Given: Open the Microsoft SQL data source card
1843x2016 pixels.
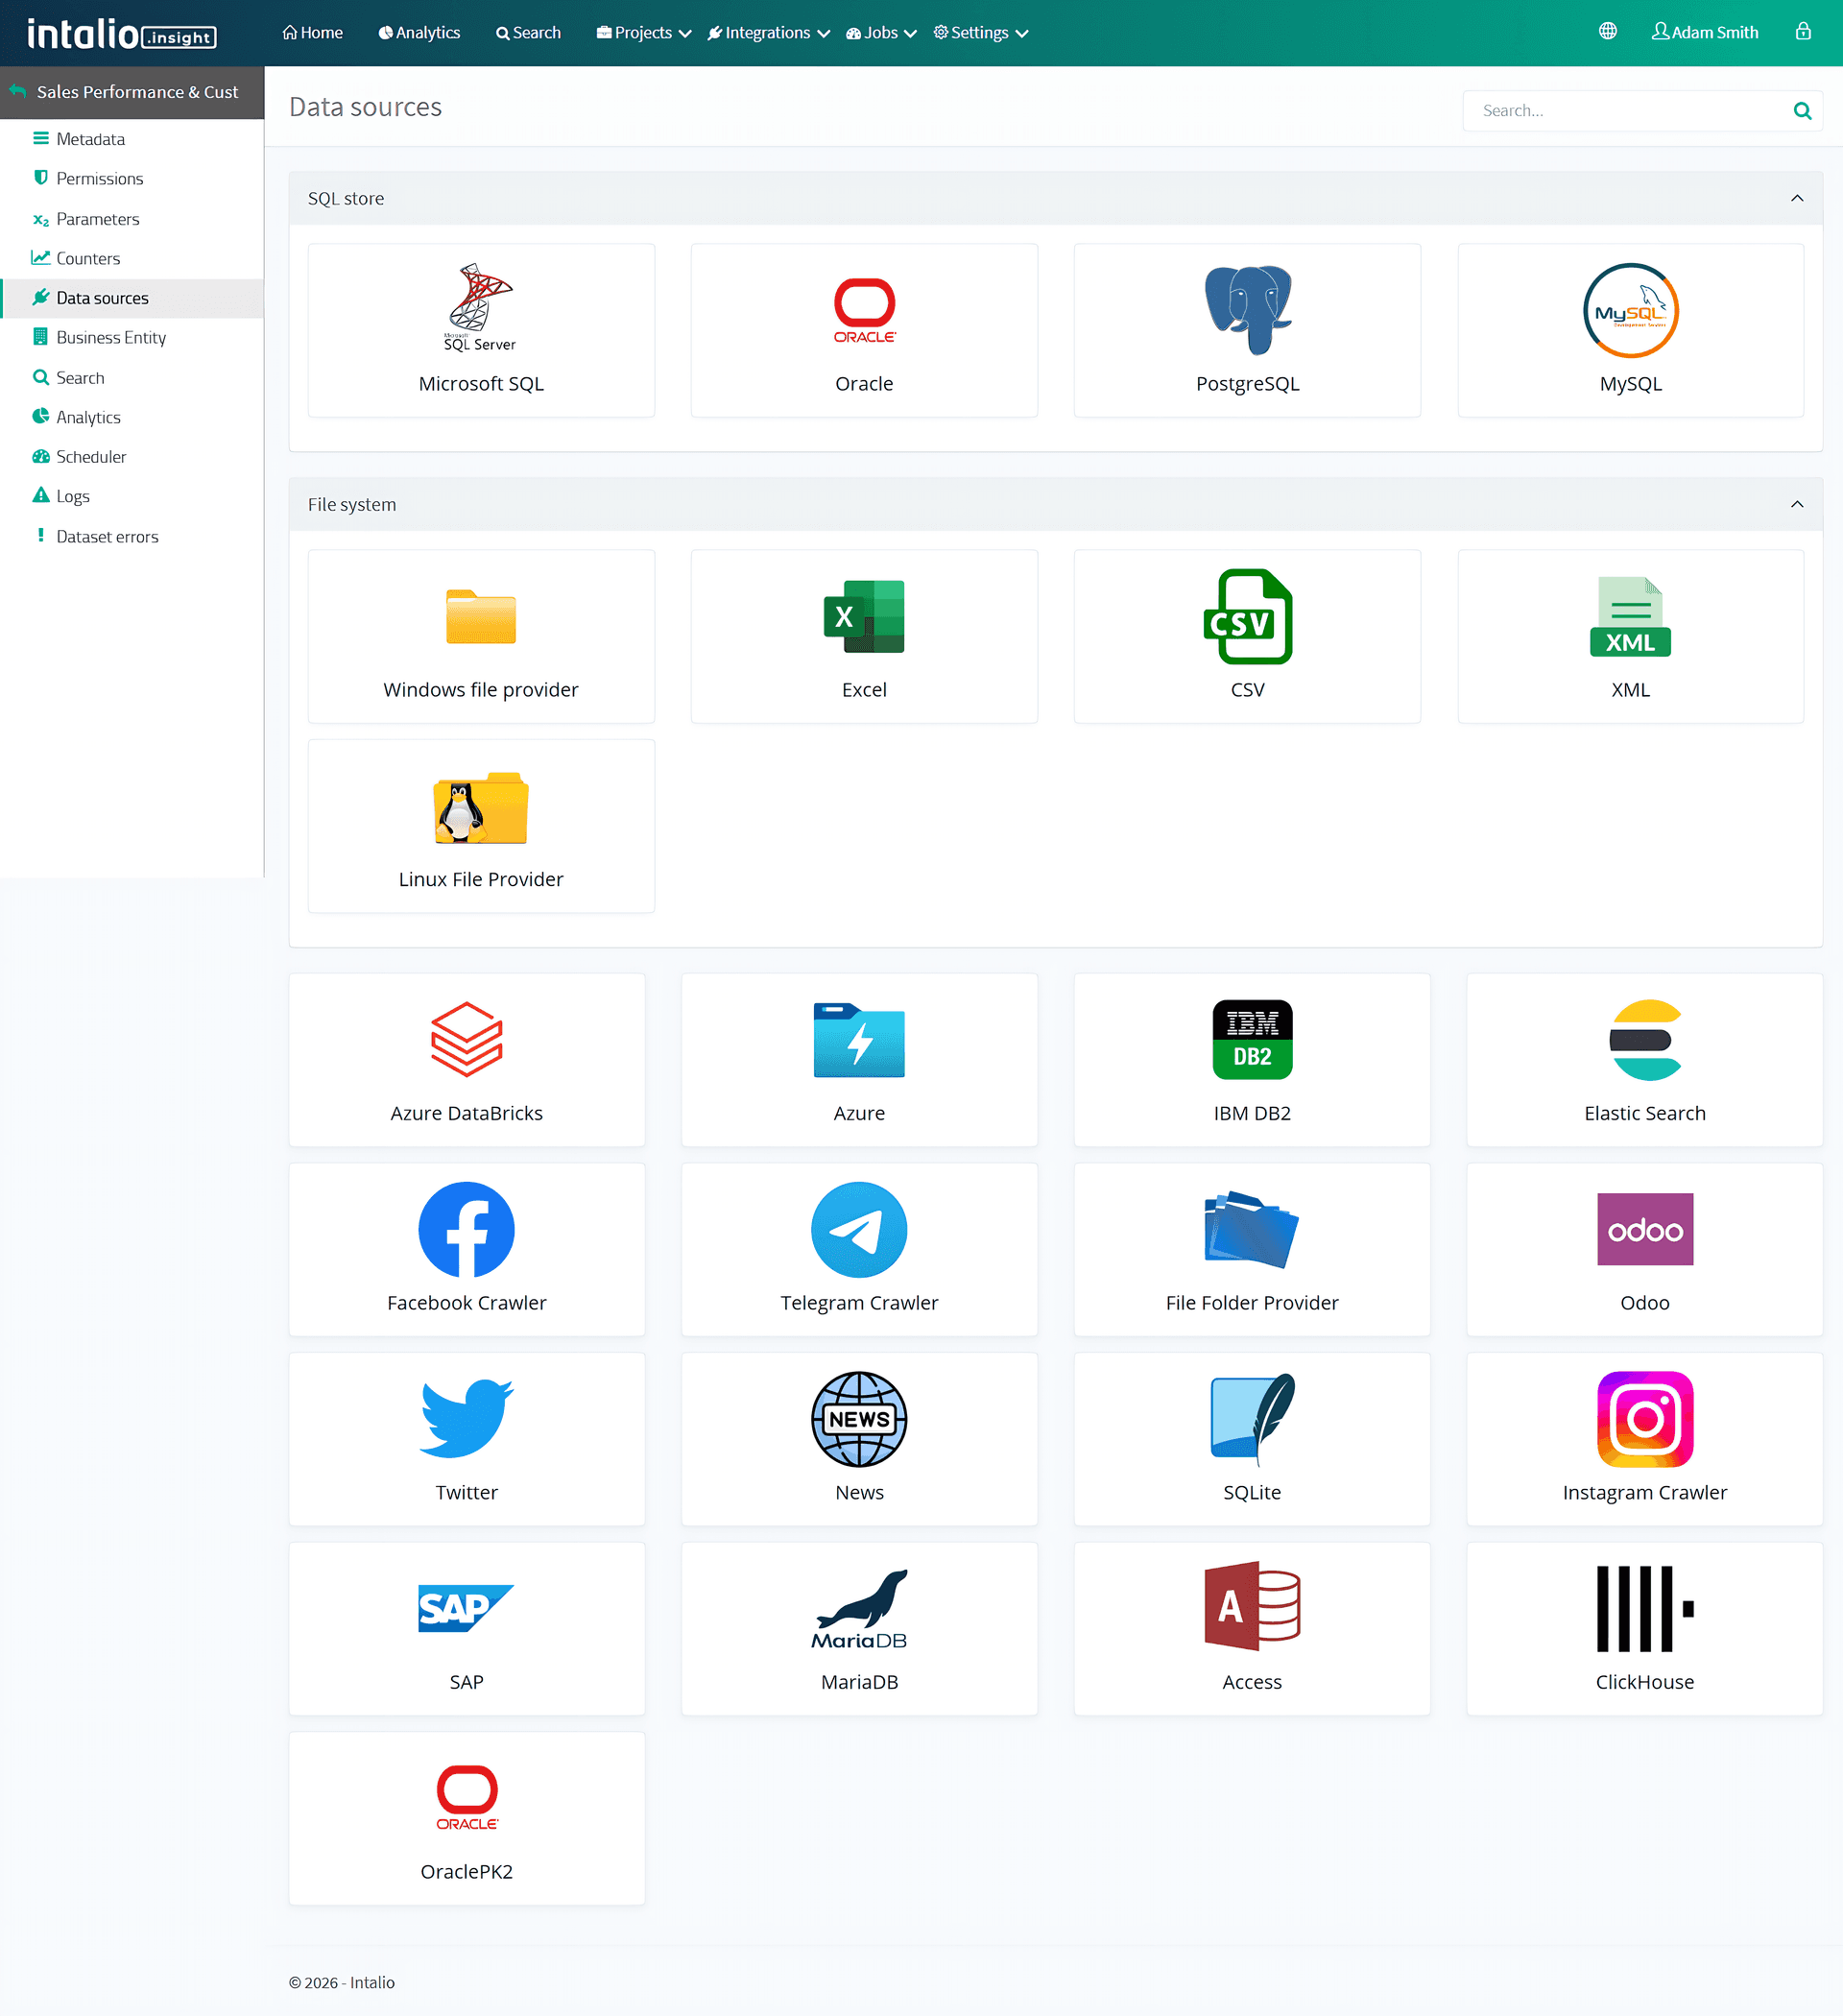Looking at the screenshot, I should pos(481,331).
